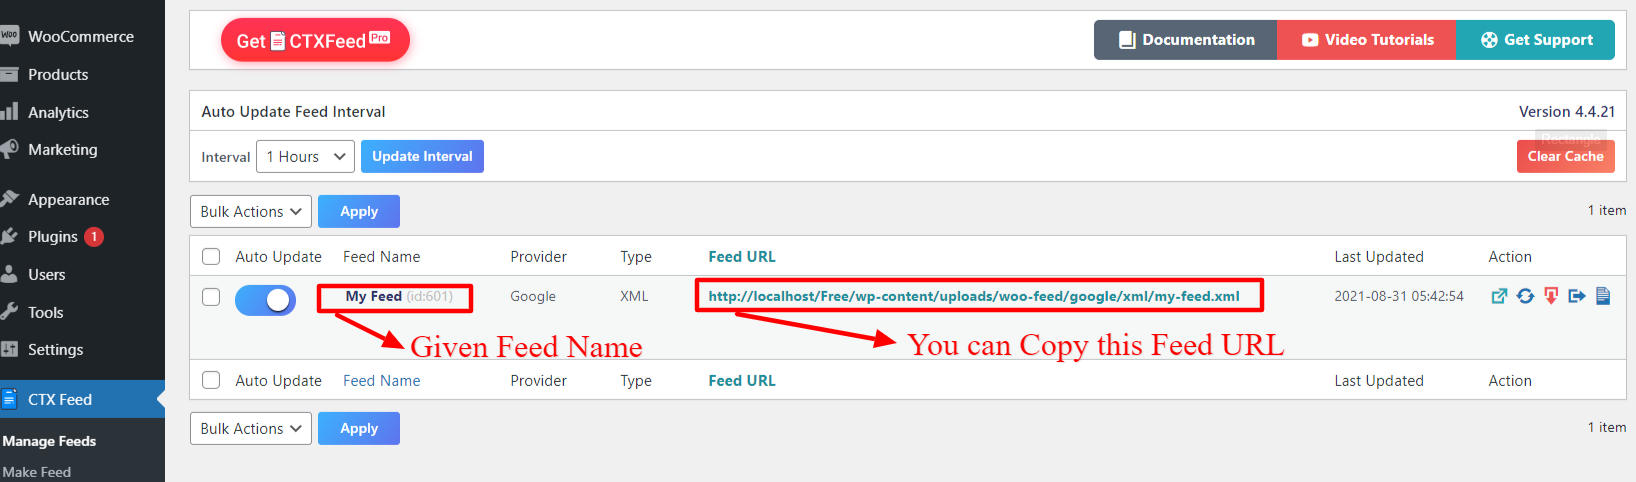Click the Feed Name header column
This screenshot has height=482, width=1636.
[x=382, y=257]
